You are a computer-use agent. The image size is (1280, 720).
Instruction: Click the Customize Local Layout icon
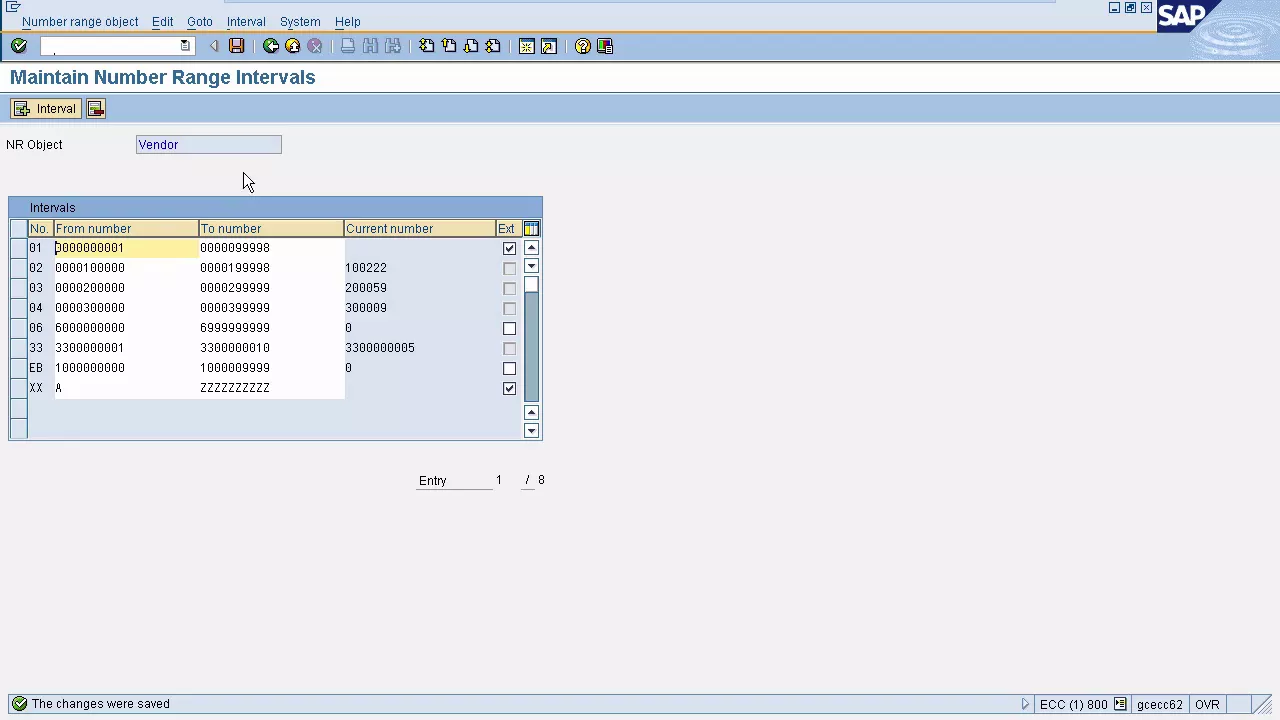[605, 46]
